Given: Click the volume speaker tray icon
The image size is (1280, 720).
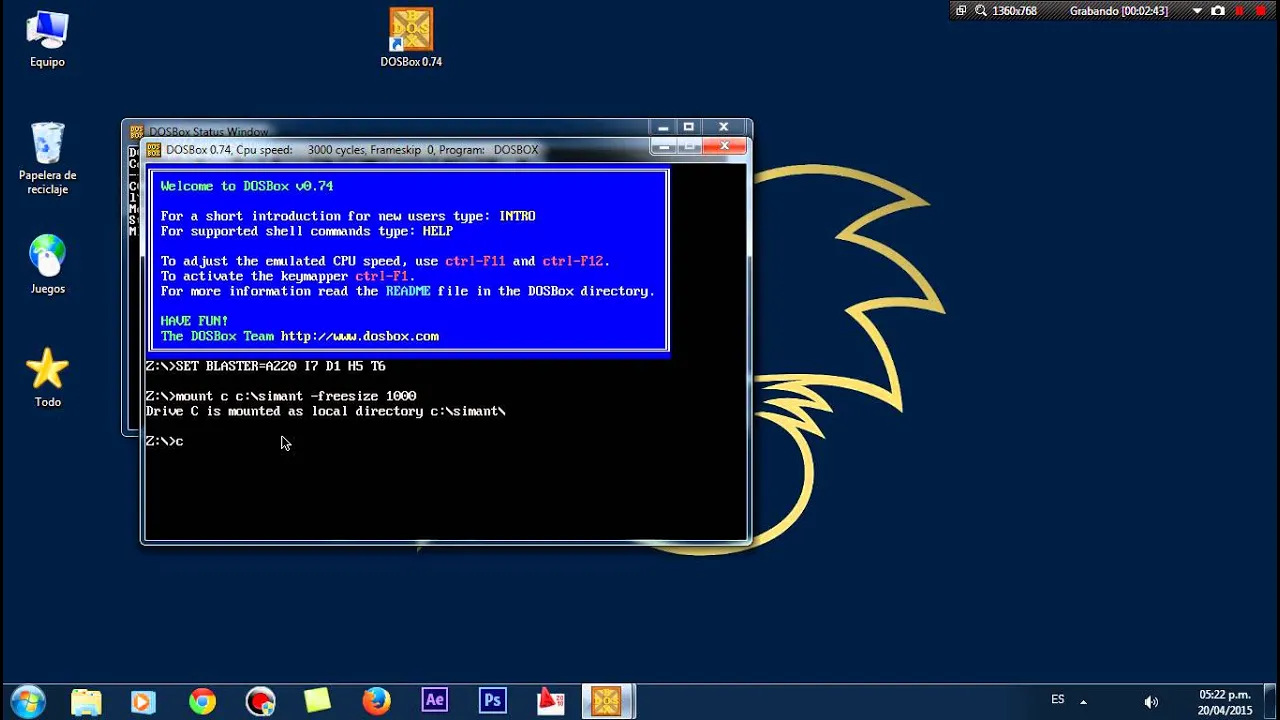Looking at the screenshot, I should pyautogui.click(x=1151, y=702).
